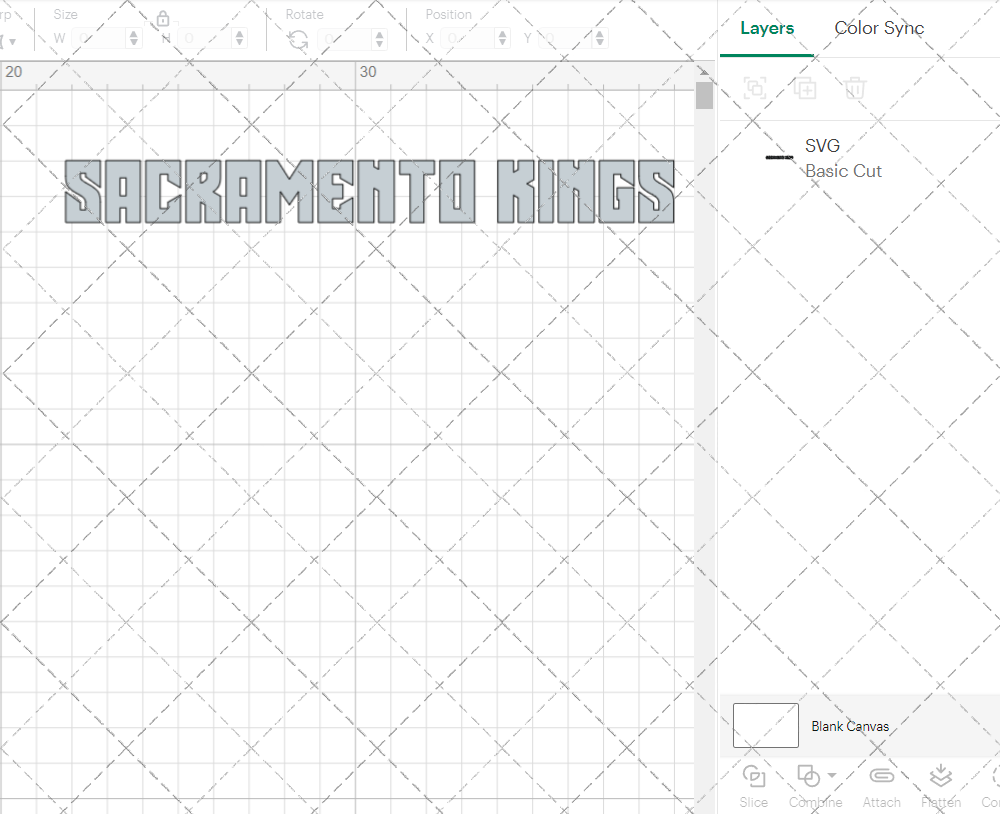Click the 'Basic Cut' layer operation text
This screenshot has height=814, width=1000.
click(843, 171)
